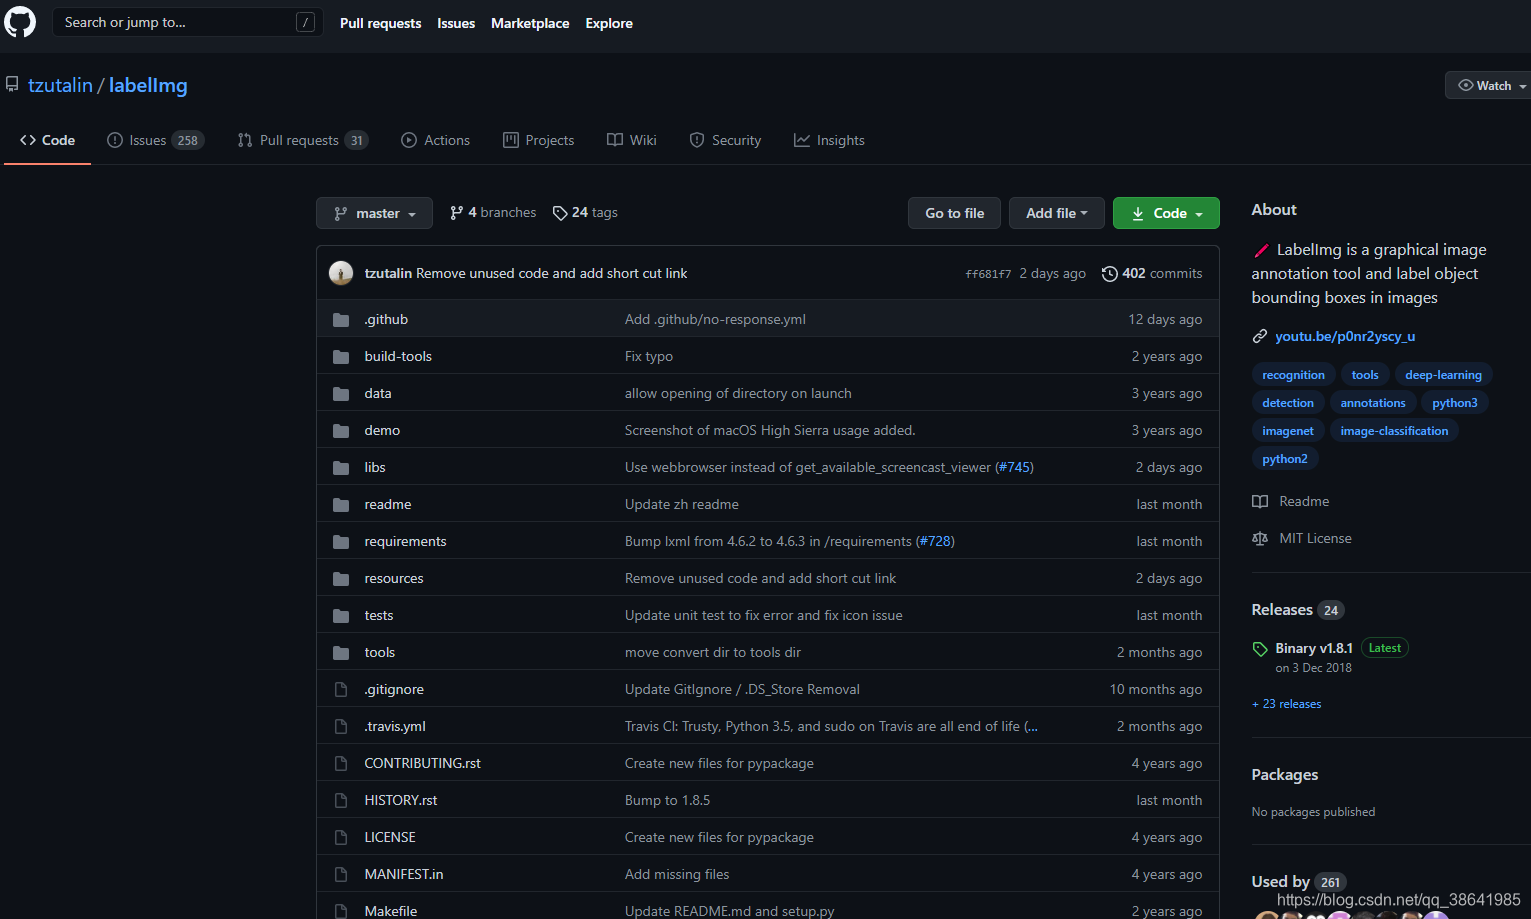Click the file icon for MANIFEST.in

(x=341, y=875)
